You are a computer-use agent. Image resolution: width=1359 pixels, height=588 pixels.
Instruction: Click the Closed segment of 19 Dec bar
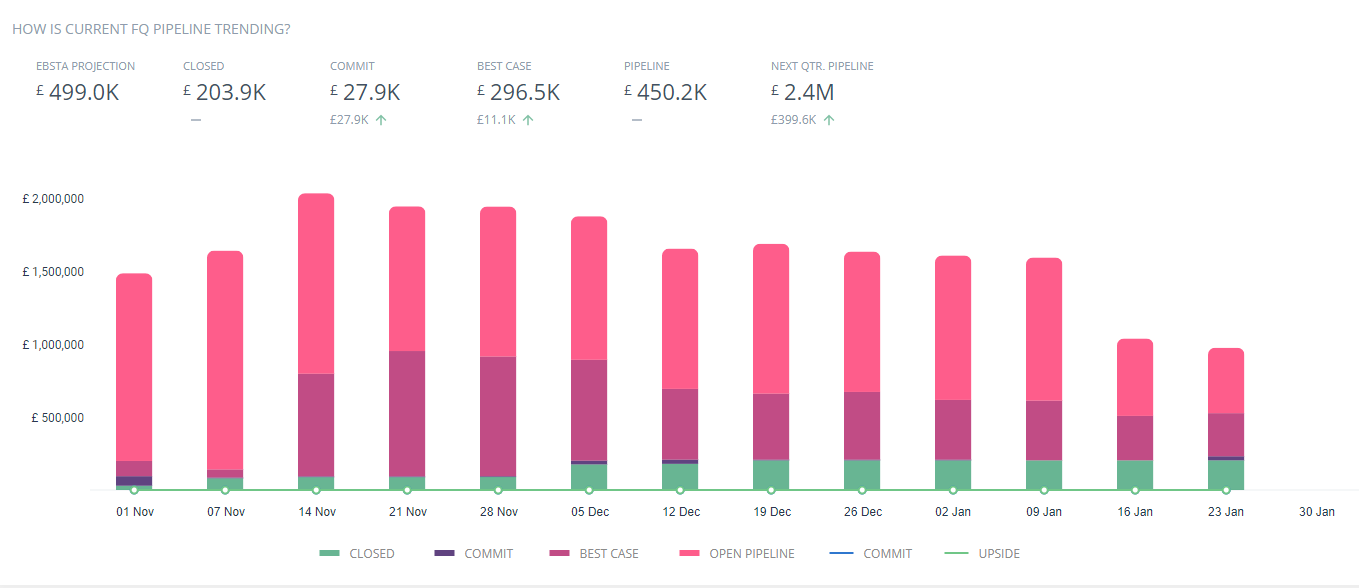tap(771, 474)
